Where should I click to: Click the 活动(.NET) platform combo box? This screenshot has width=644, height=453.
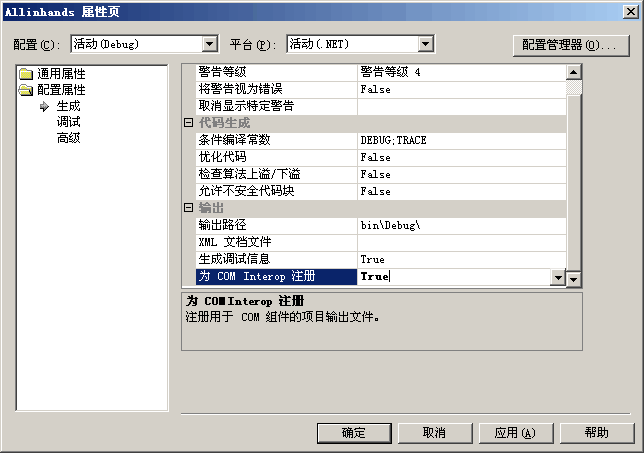361,44
